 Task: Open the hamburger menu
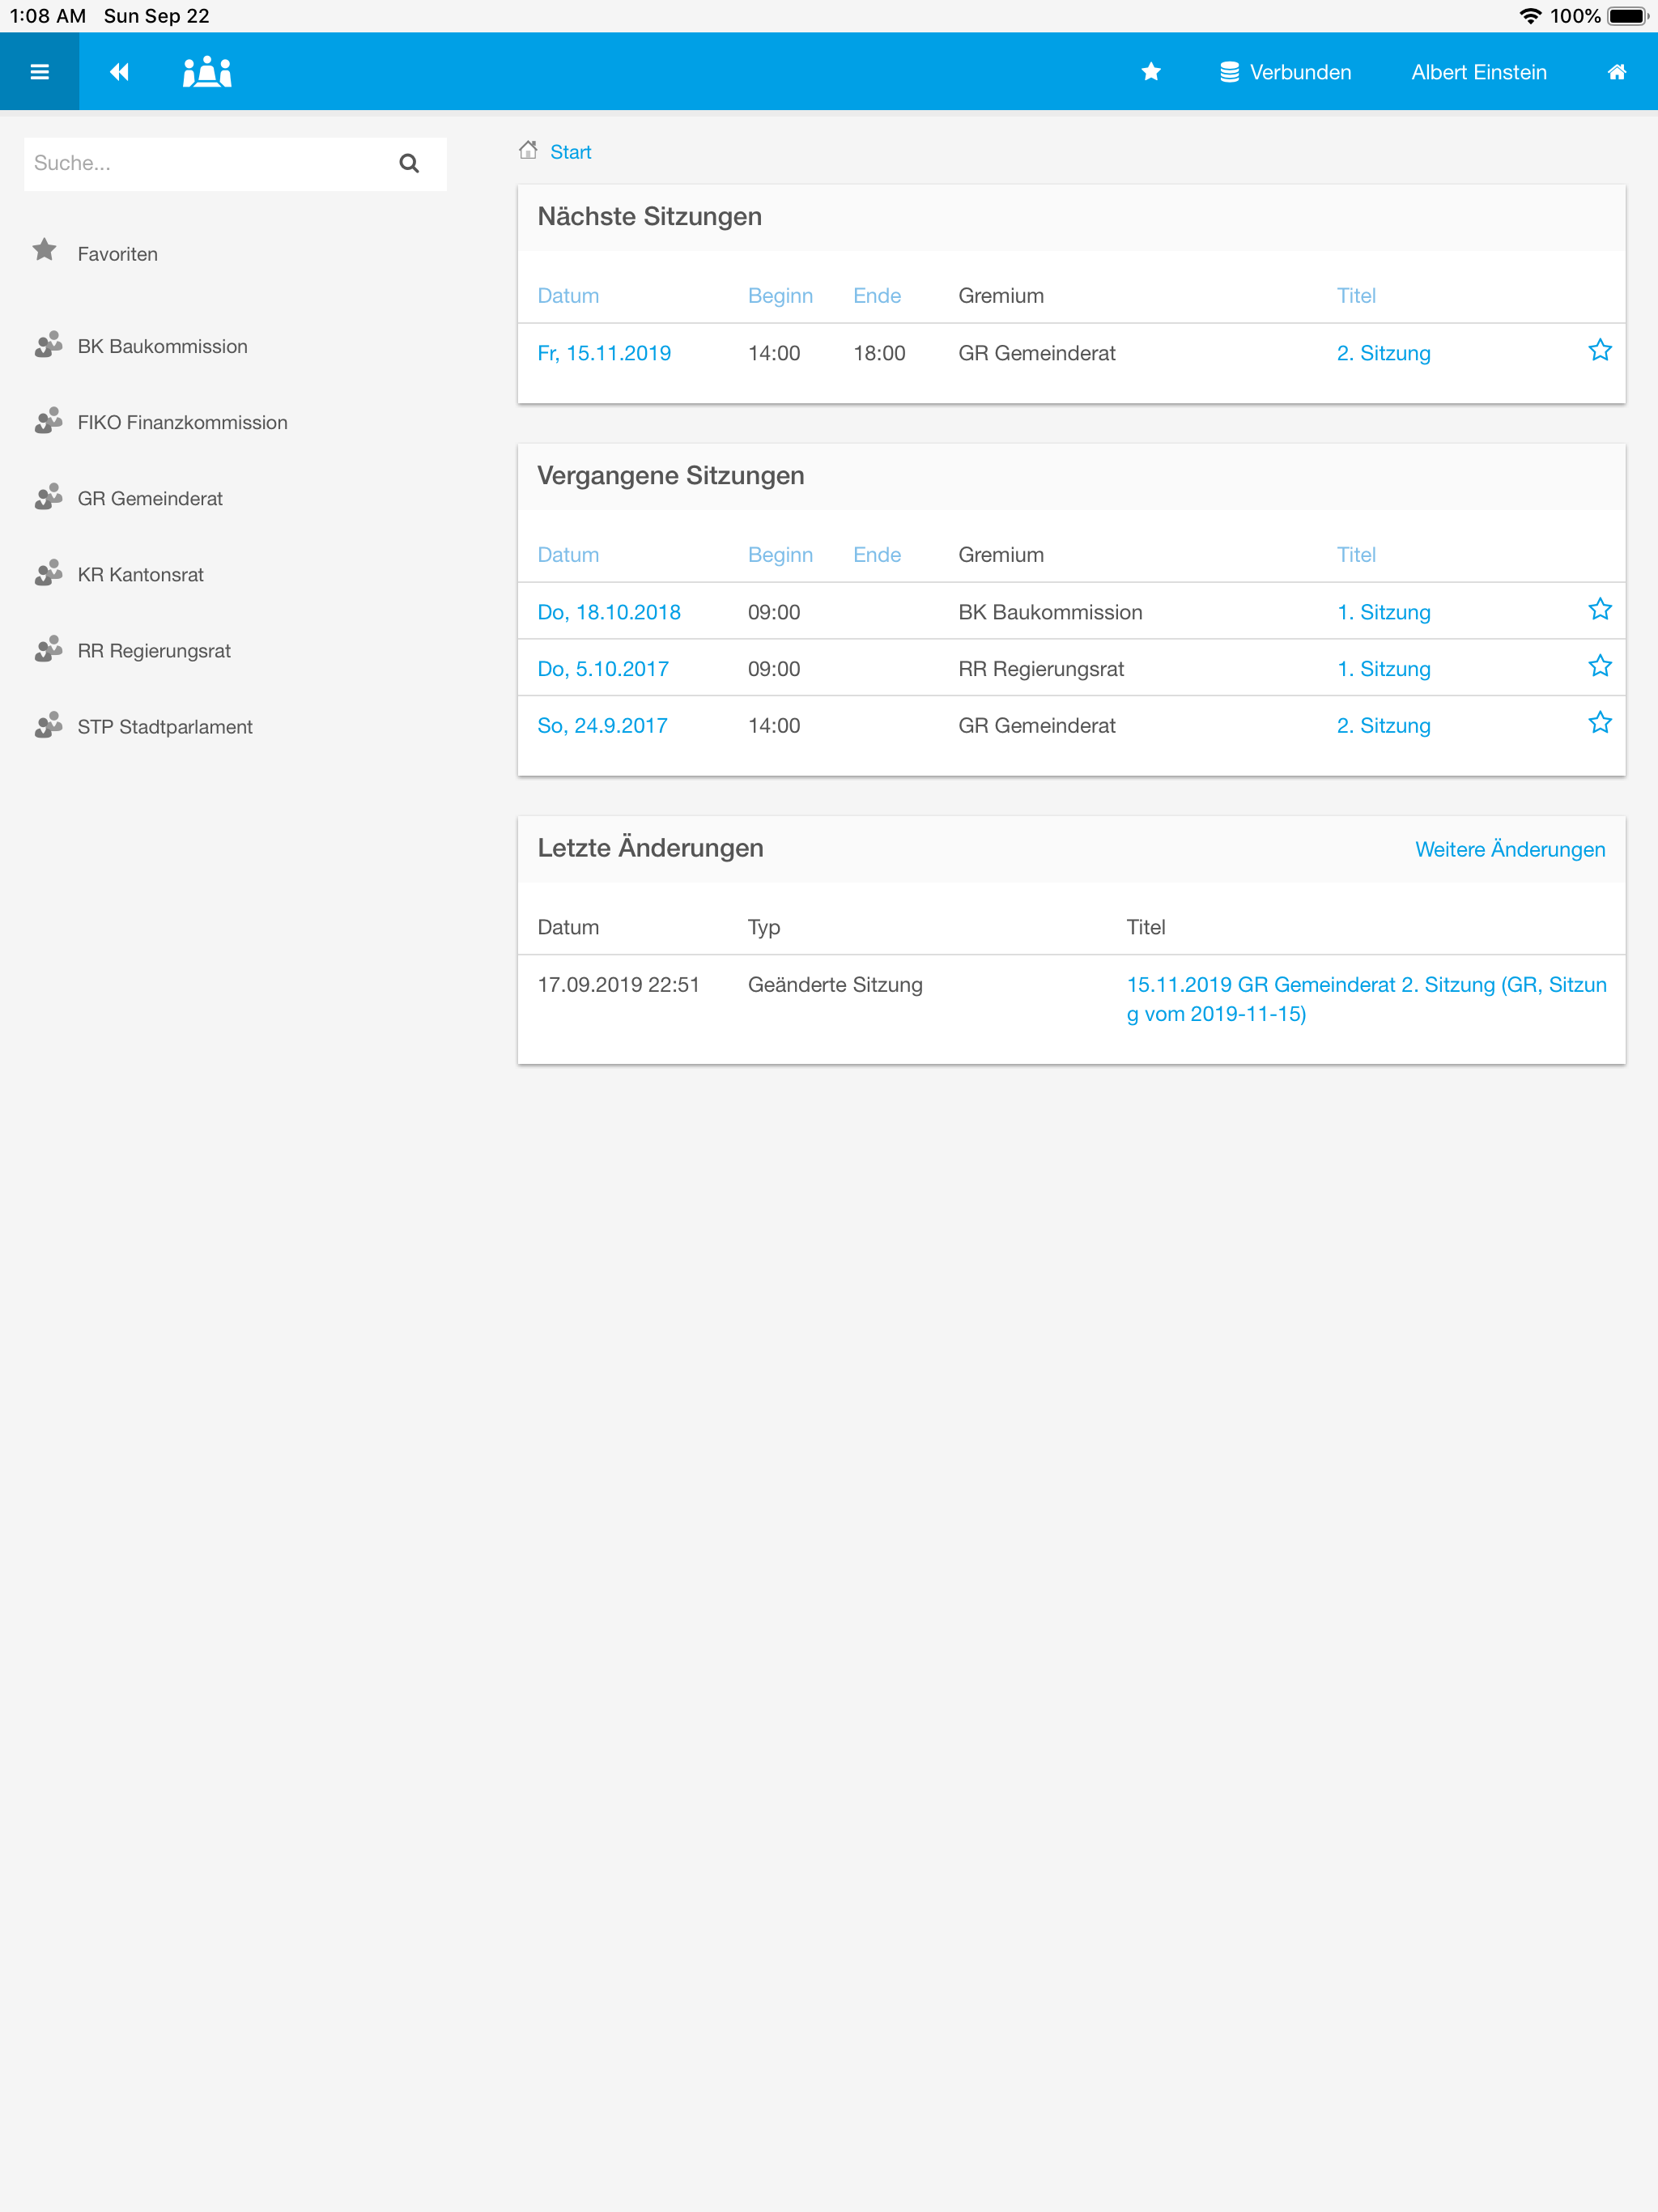(x=39, y=72)
